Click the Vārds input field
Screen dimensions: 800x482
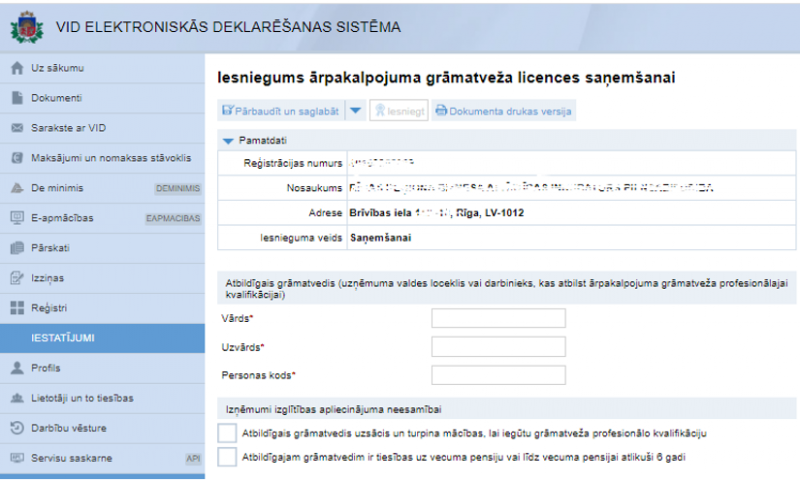tap(498, 318)
